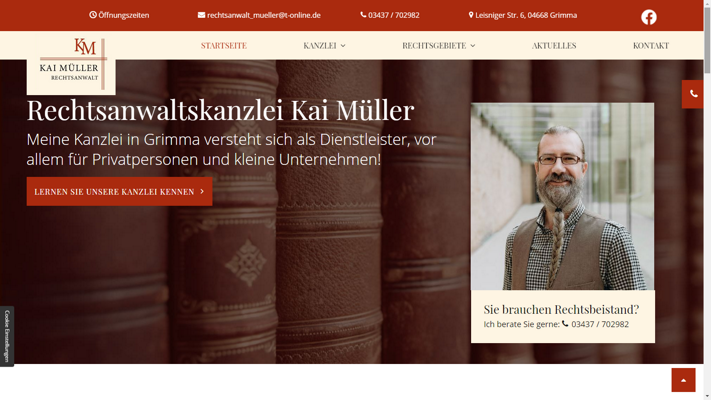Click the rechtsanwalt_mueller@t-online.de email link
Screen dimensions: 711x400
click(x=264, y=15)
